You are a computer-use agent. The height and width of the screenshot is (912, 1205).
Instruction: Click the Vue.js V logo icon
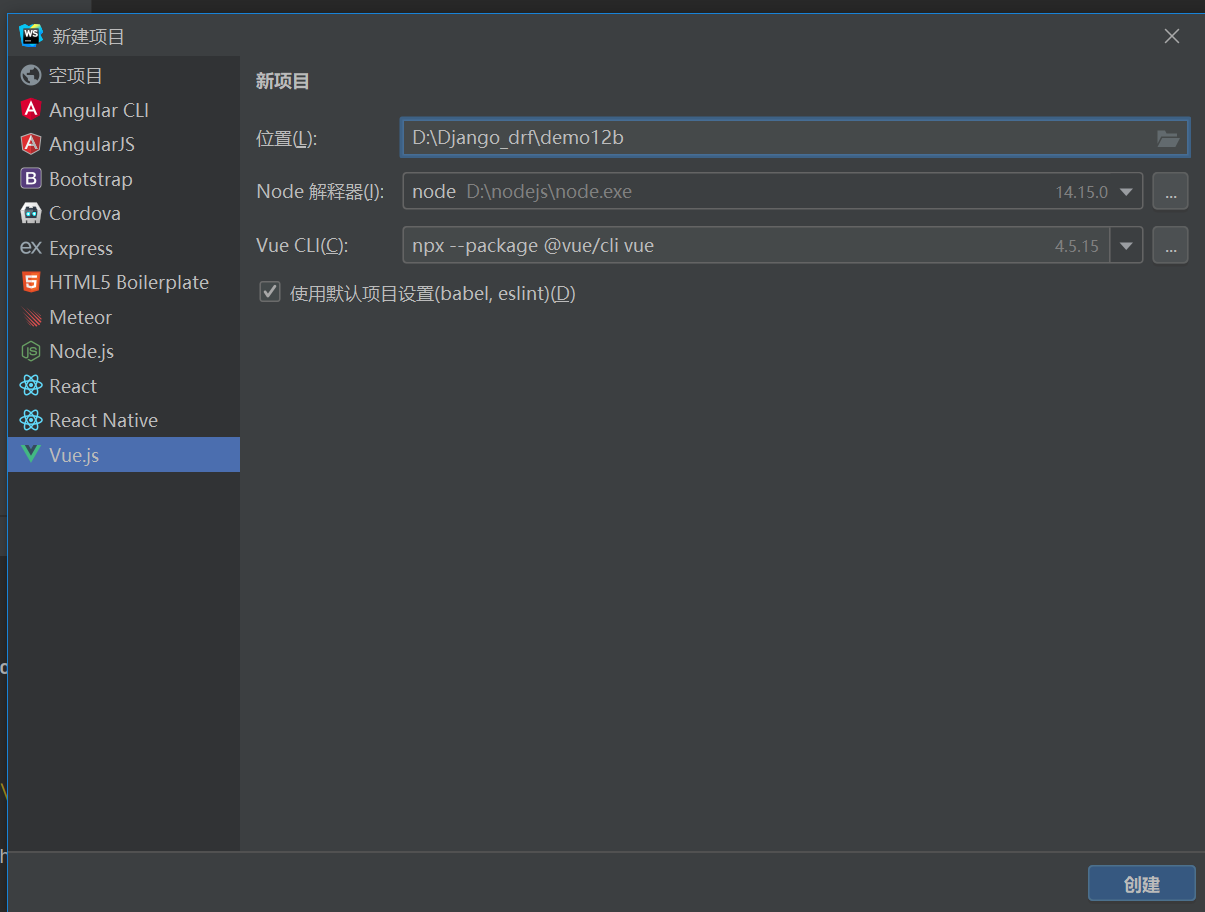coord(31,455)
